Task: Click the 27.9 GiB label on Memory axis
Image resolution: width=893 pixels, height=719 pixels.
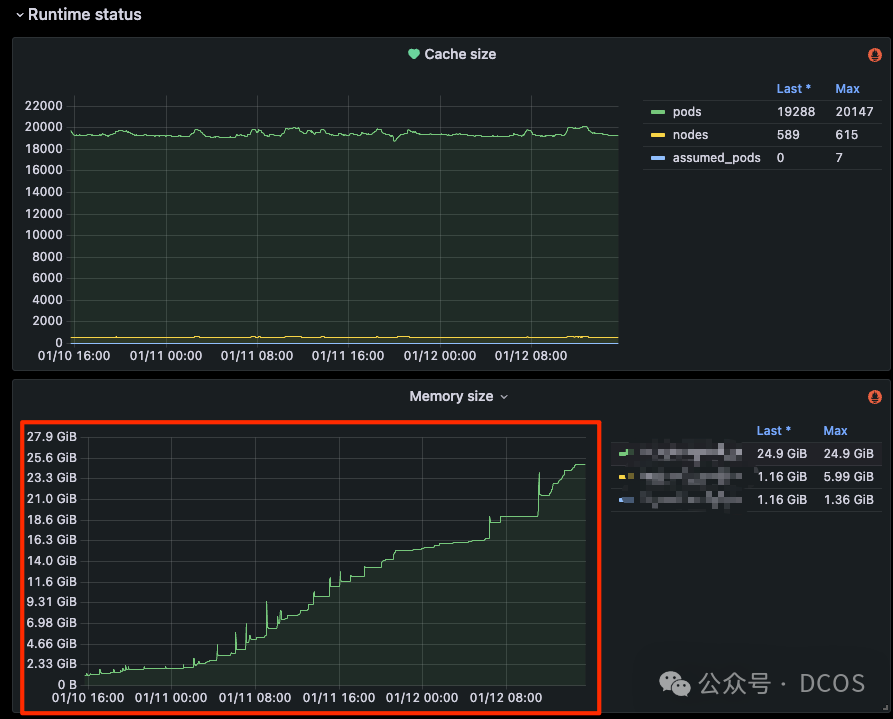Action: [51, 436]
